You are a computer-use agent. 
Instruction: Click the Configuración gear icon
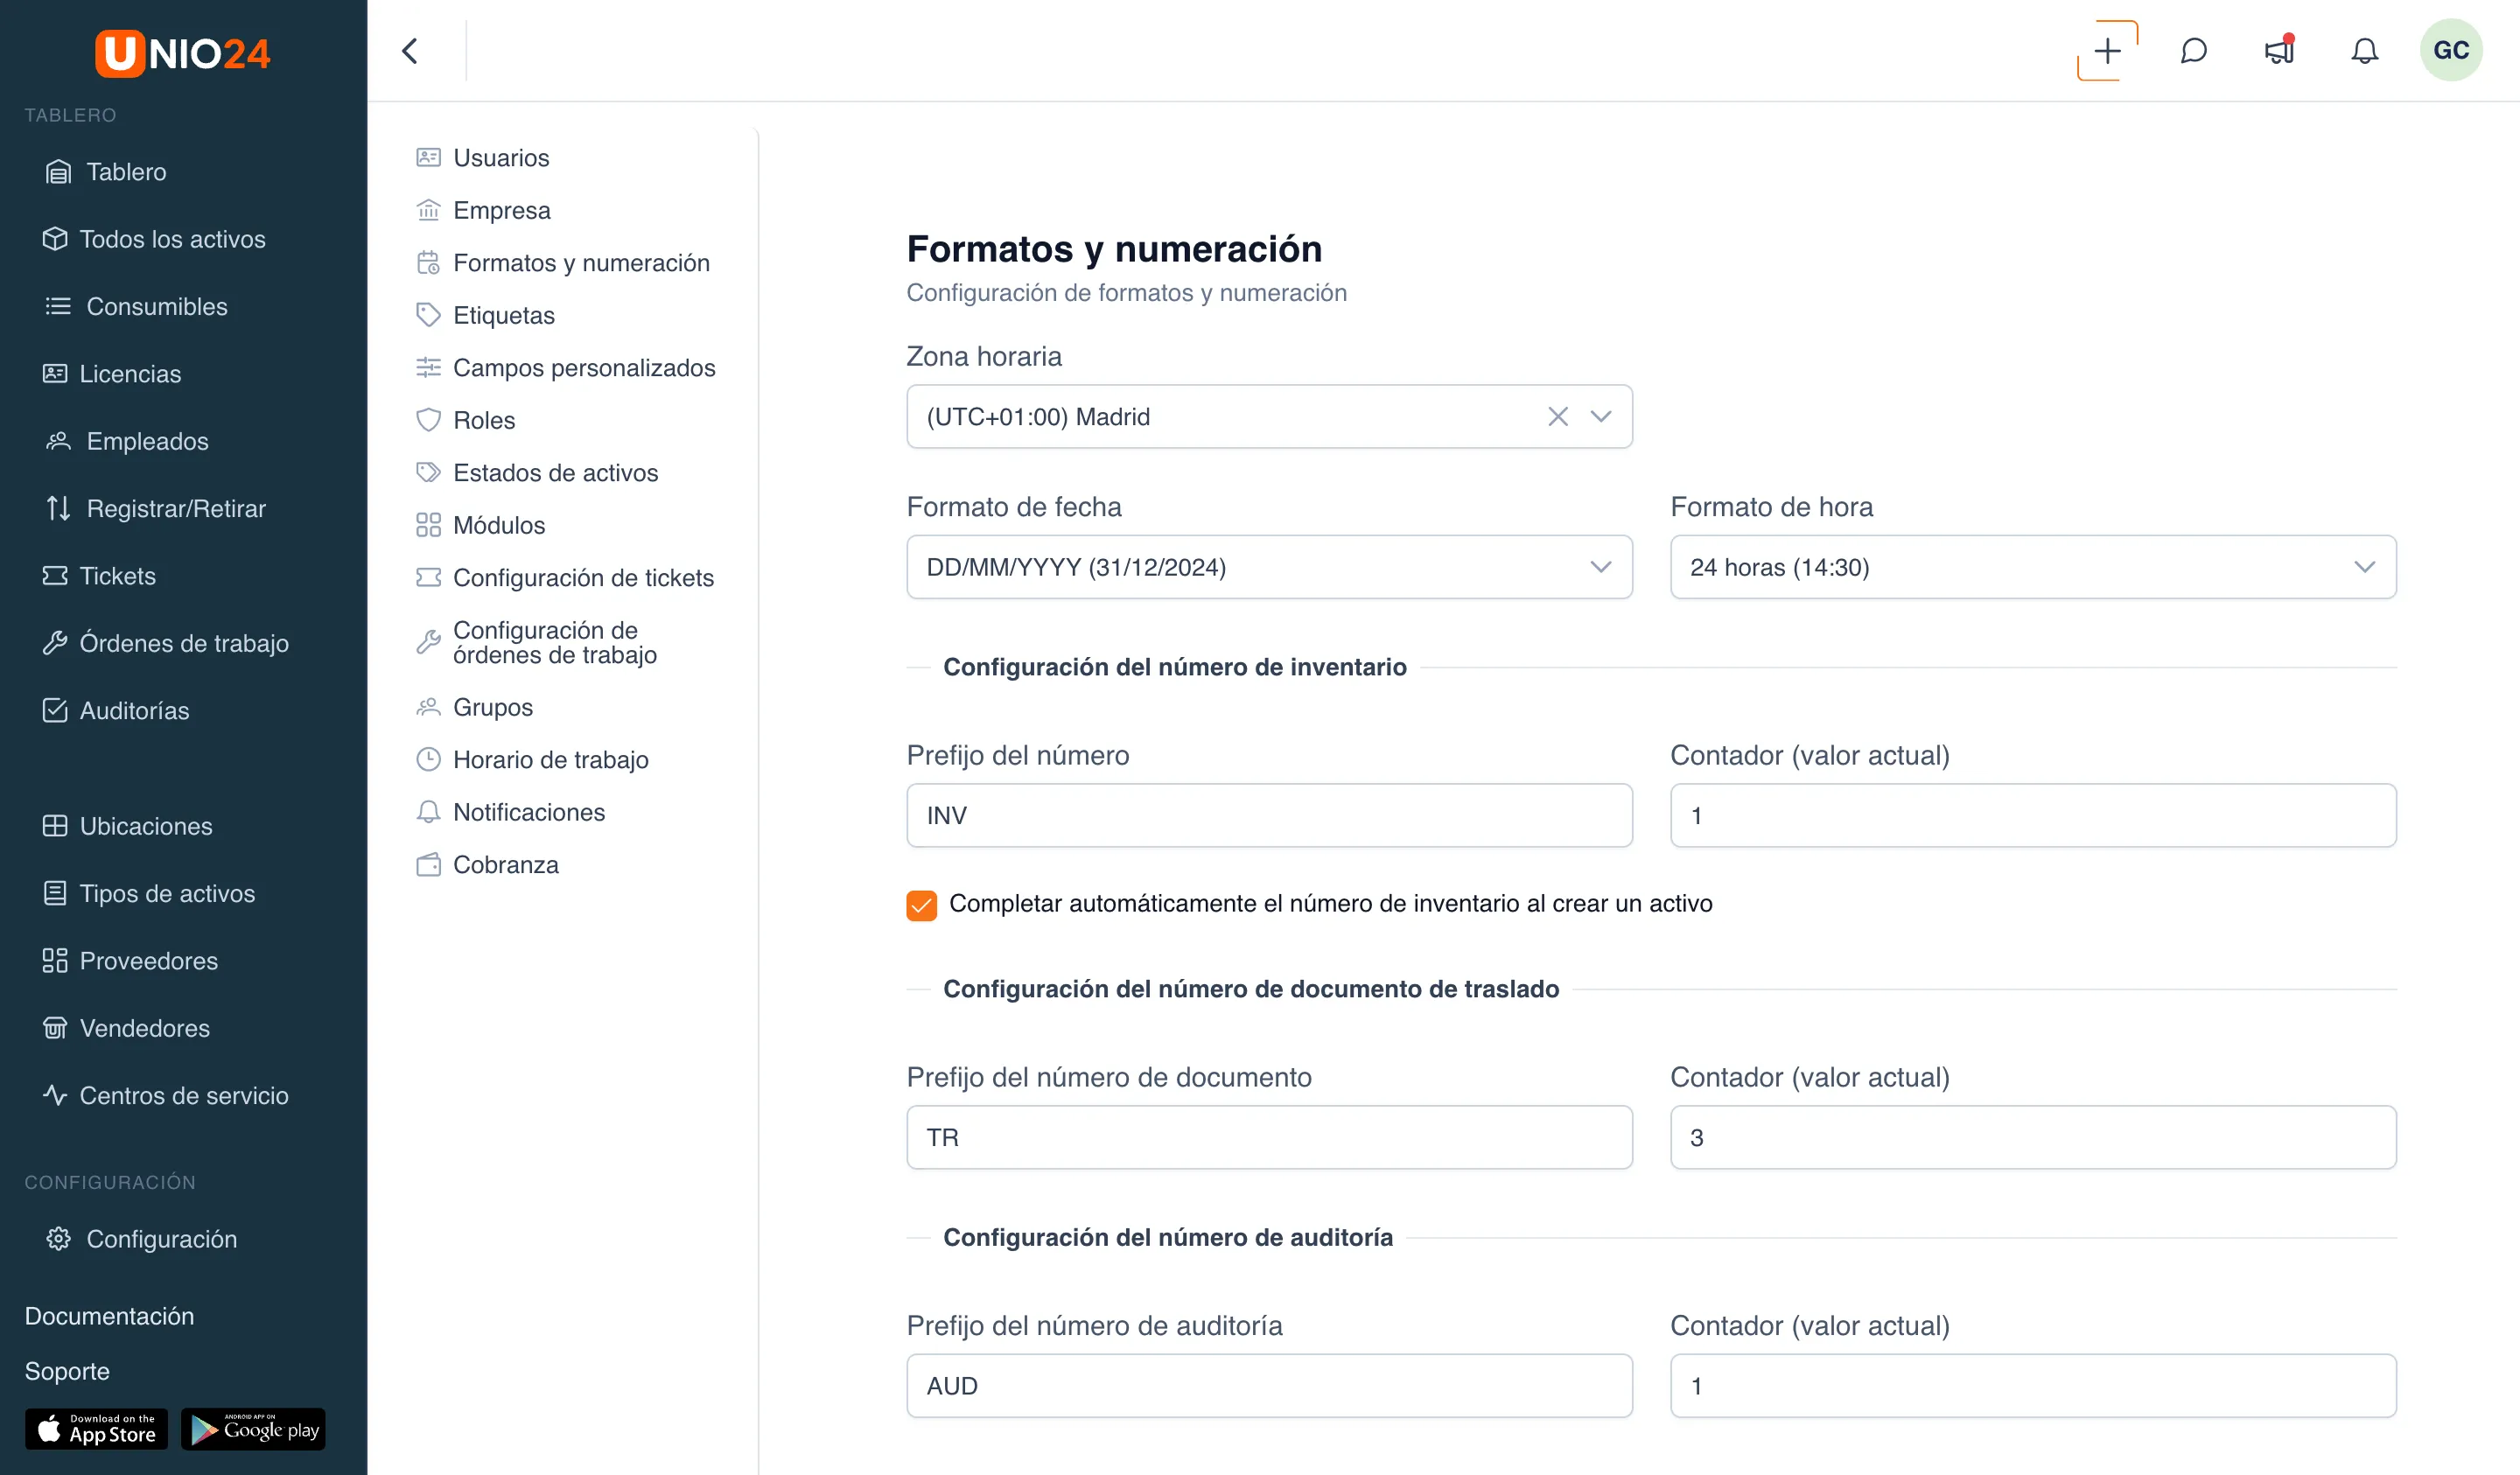click(x=59, y=1239)
